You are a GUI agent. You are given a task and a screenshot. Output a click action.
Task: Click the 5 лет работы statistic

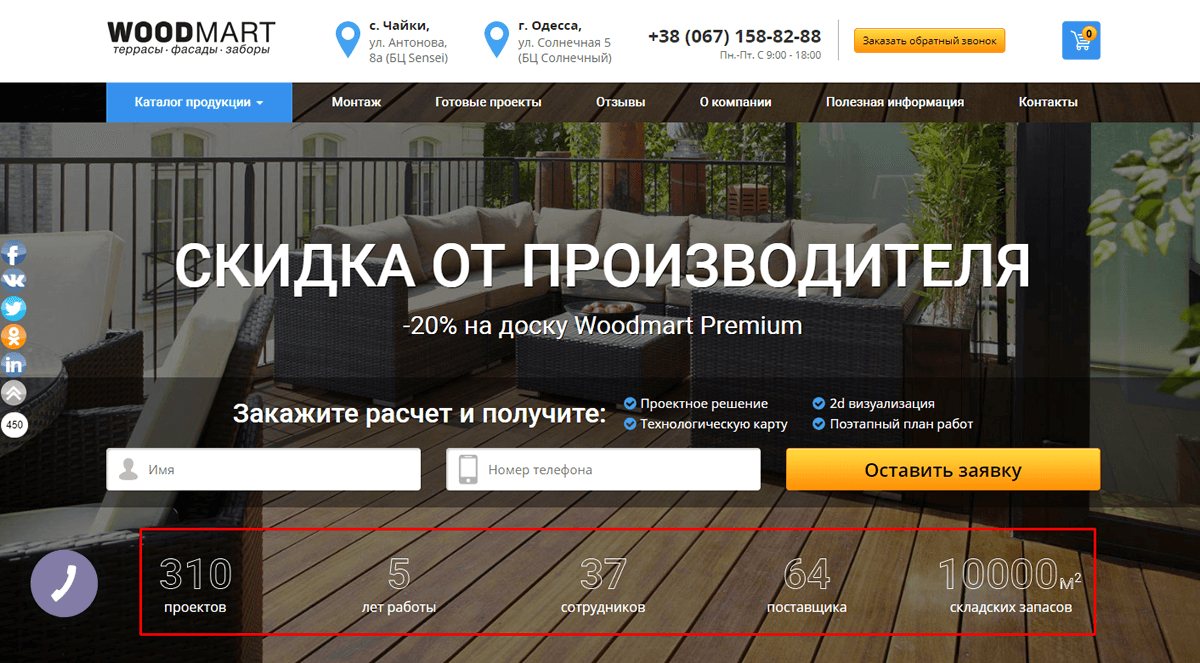399,584
